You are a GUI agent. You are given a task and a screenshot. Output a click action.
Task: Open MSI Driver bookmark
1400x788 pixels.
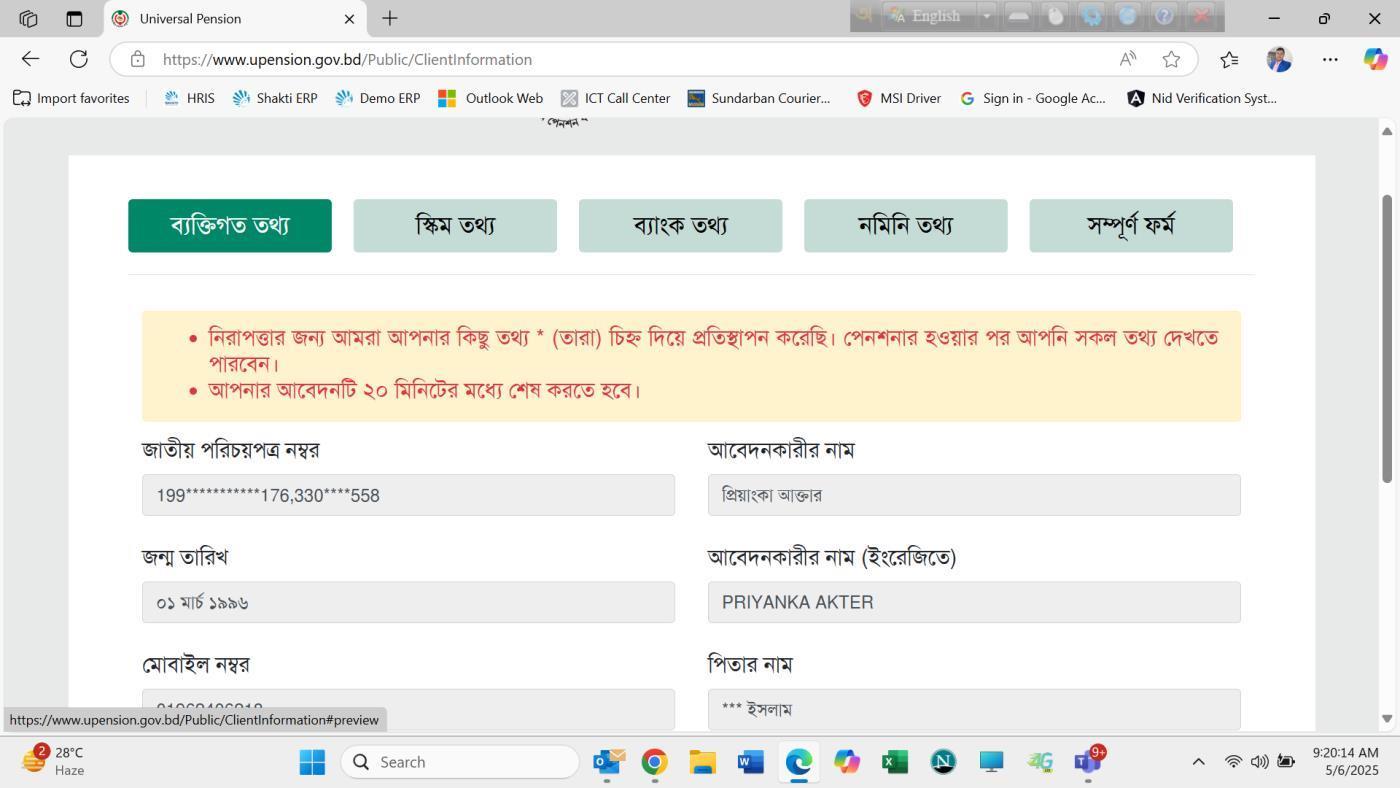pos(898,98)
